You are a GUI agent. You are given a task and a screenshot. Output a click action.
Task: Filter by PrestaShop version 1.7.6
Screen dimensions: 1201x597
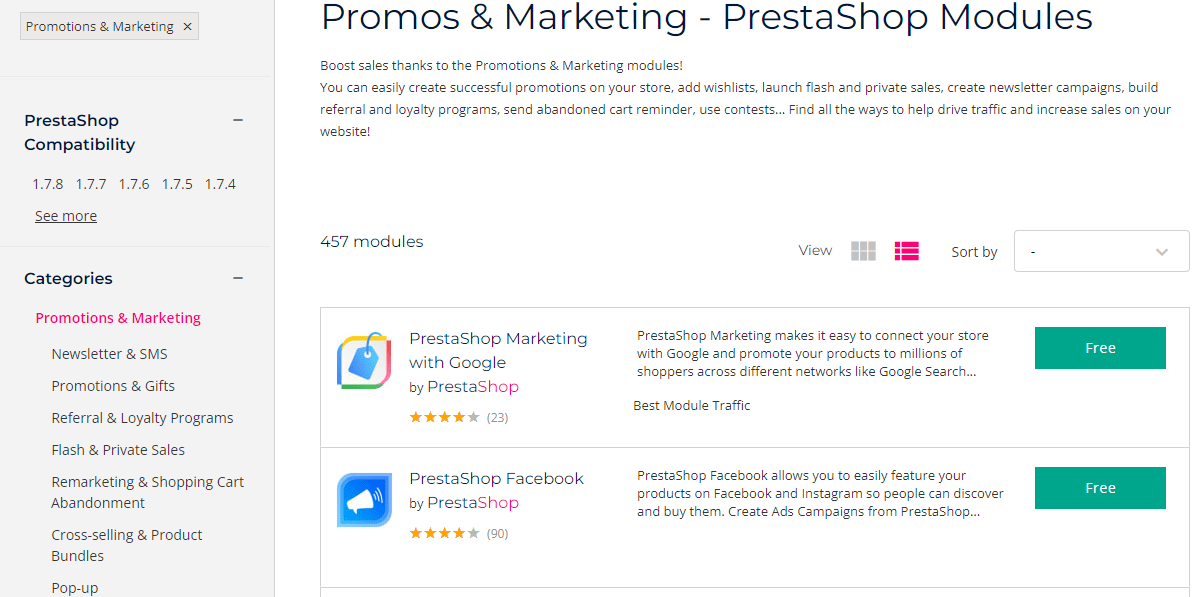pos(134,184)
